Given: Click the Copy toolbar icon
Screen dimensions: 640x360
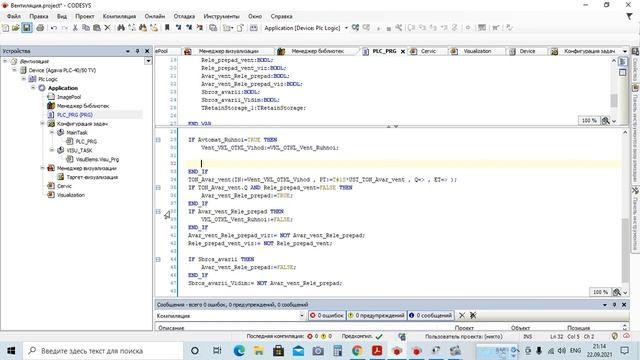Looking at the screenshot, I should pyautogui.click(x=86, y=28).
